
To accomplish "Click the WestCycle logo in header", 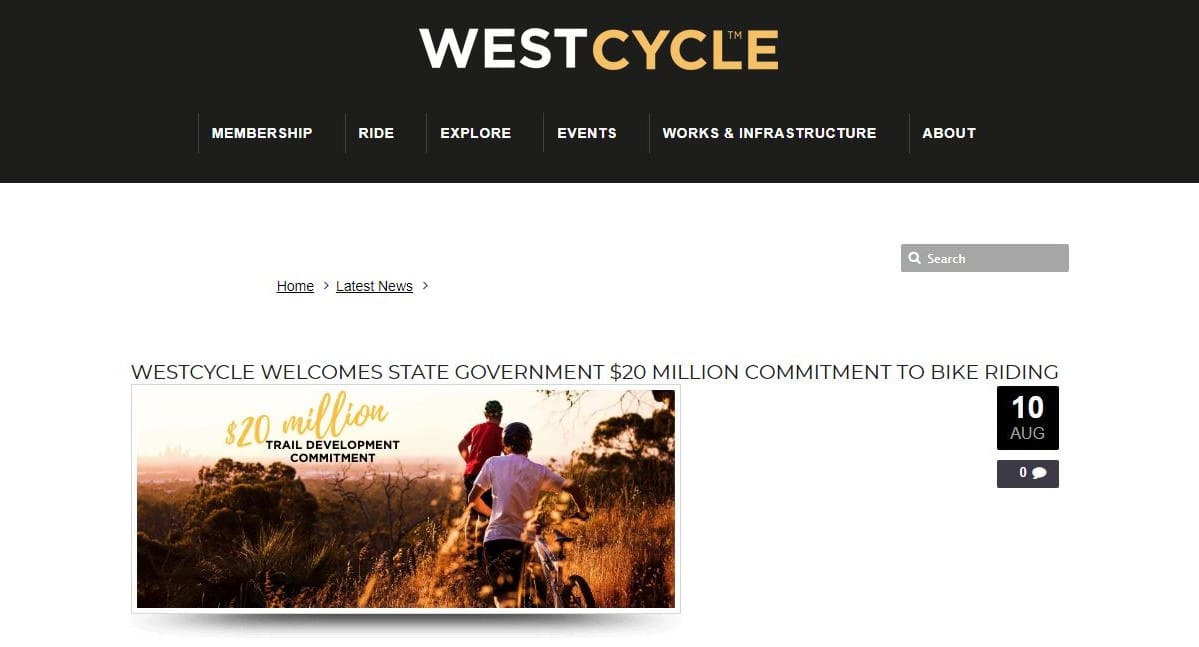I will pos(599,49).
